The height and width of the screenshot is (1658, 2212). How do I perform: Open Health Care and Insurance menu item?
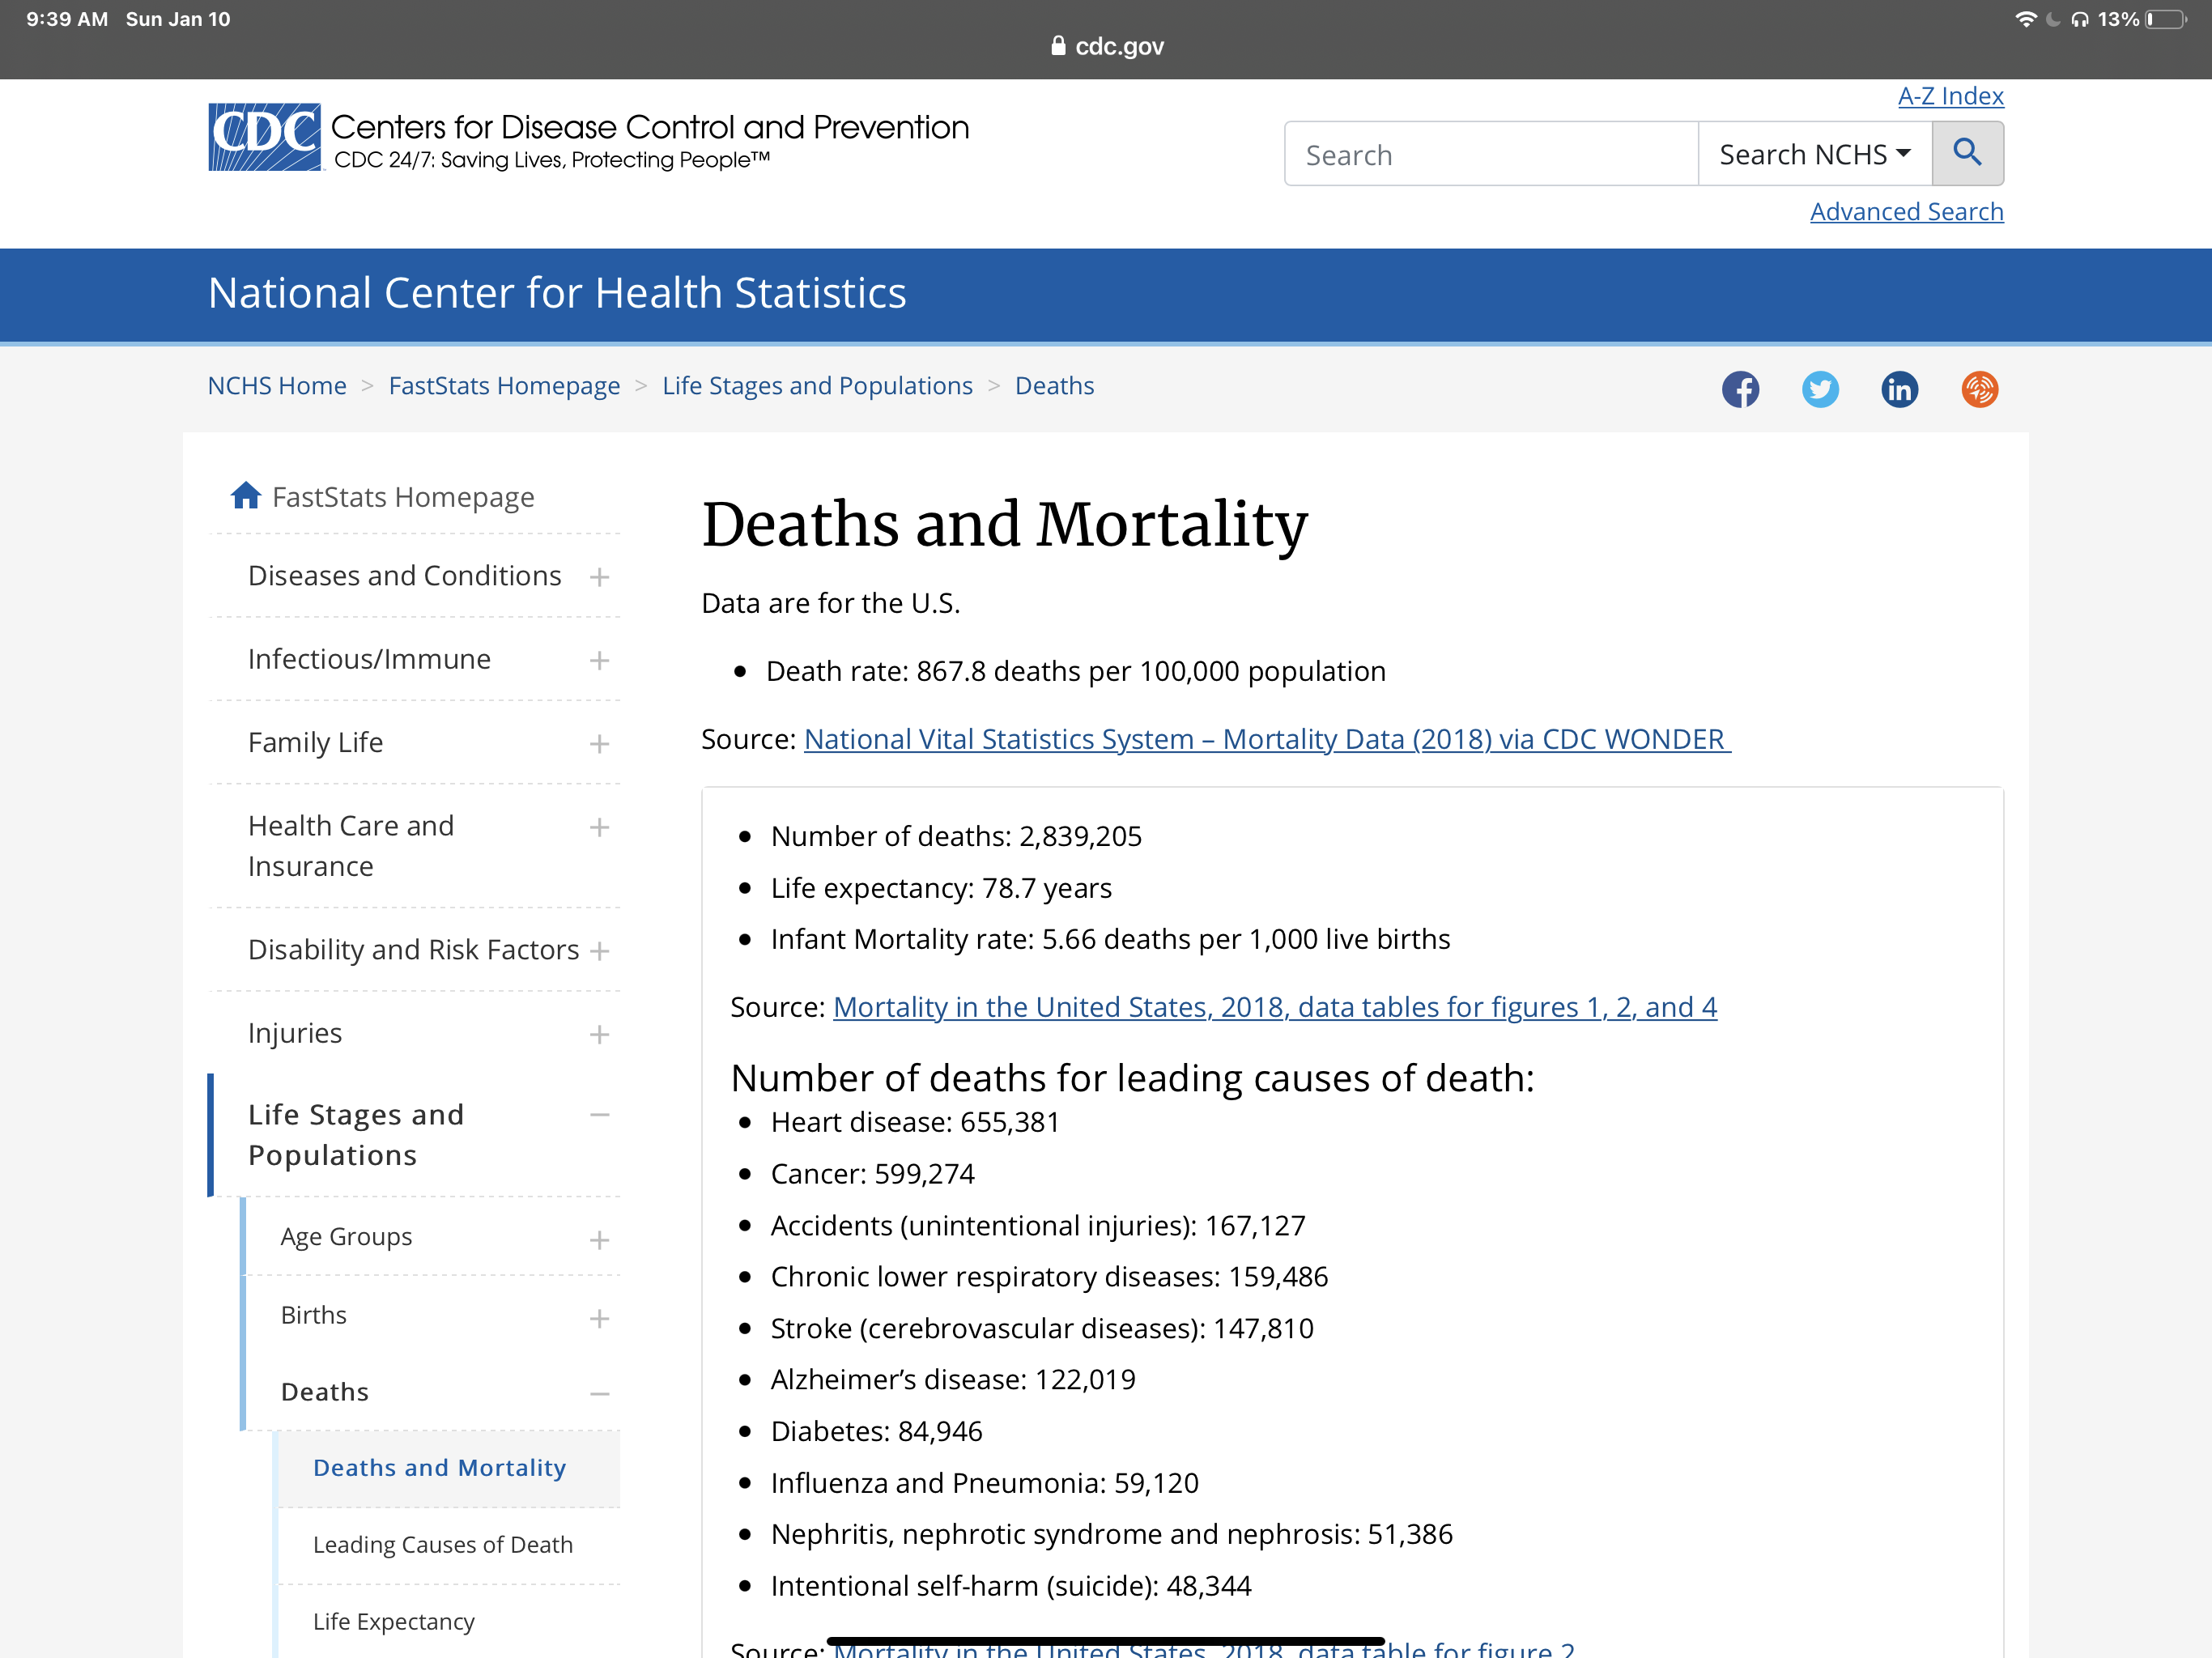[x=351, y=846]
